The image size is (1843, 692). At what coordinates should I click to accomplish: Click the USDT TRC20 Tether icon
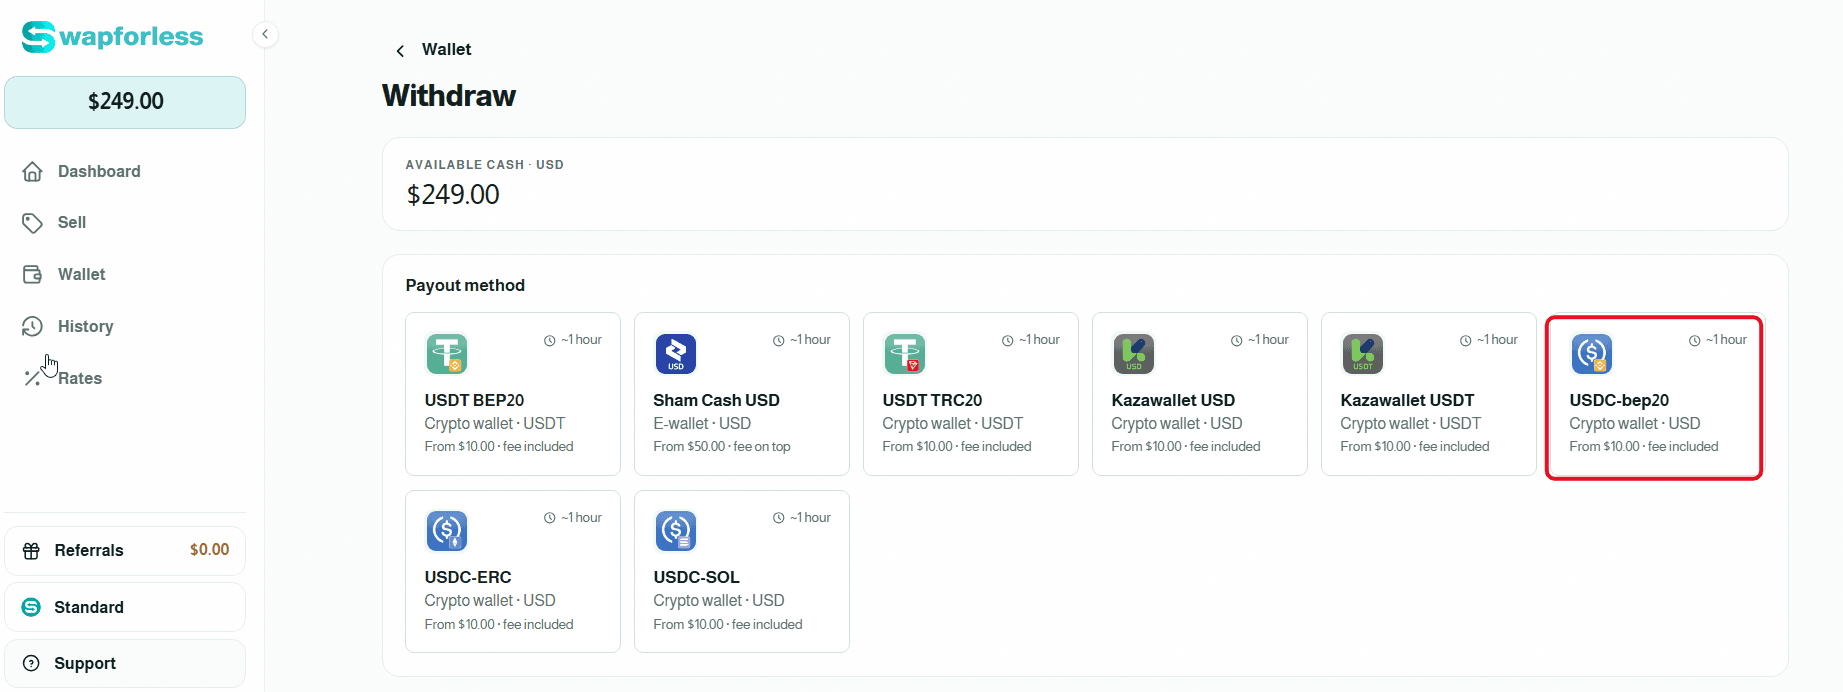pyautogui.click(x=905, y=354)
